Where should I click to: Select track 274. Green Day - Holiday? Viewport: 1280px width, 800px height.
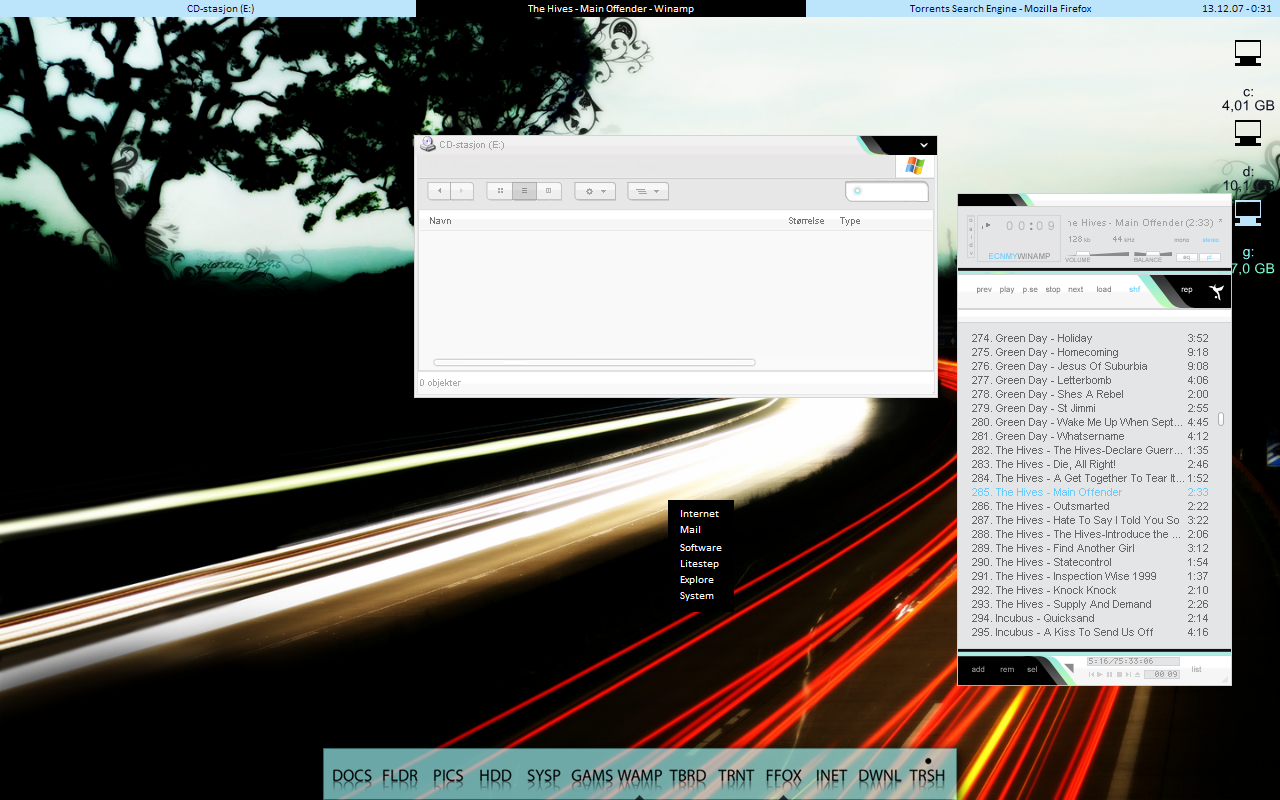click(1090, 338)
